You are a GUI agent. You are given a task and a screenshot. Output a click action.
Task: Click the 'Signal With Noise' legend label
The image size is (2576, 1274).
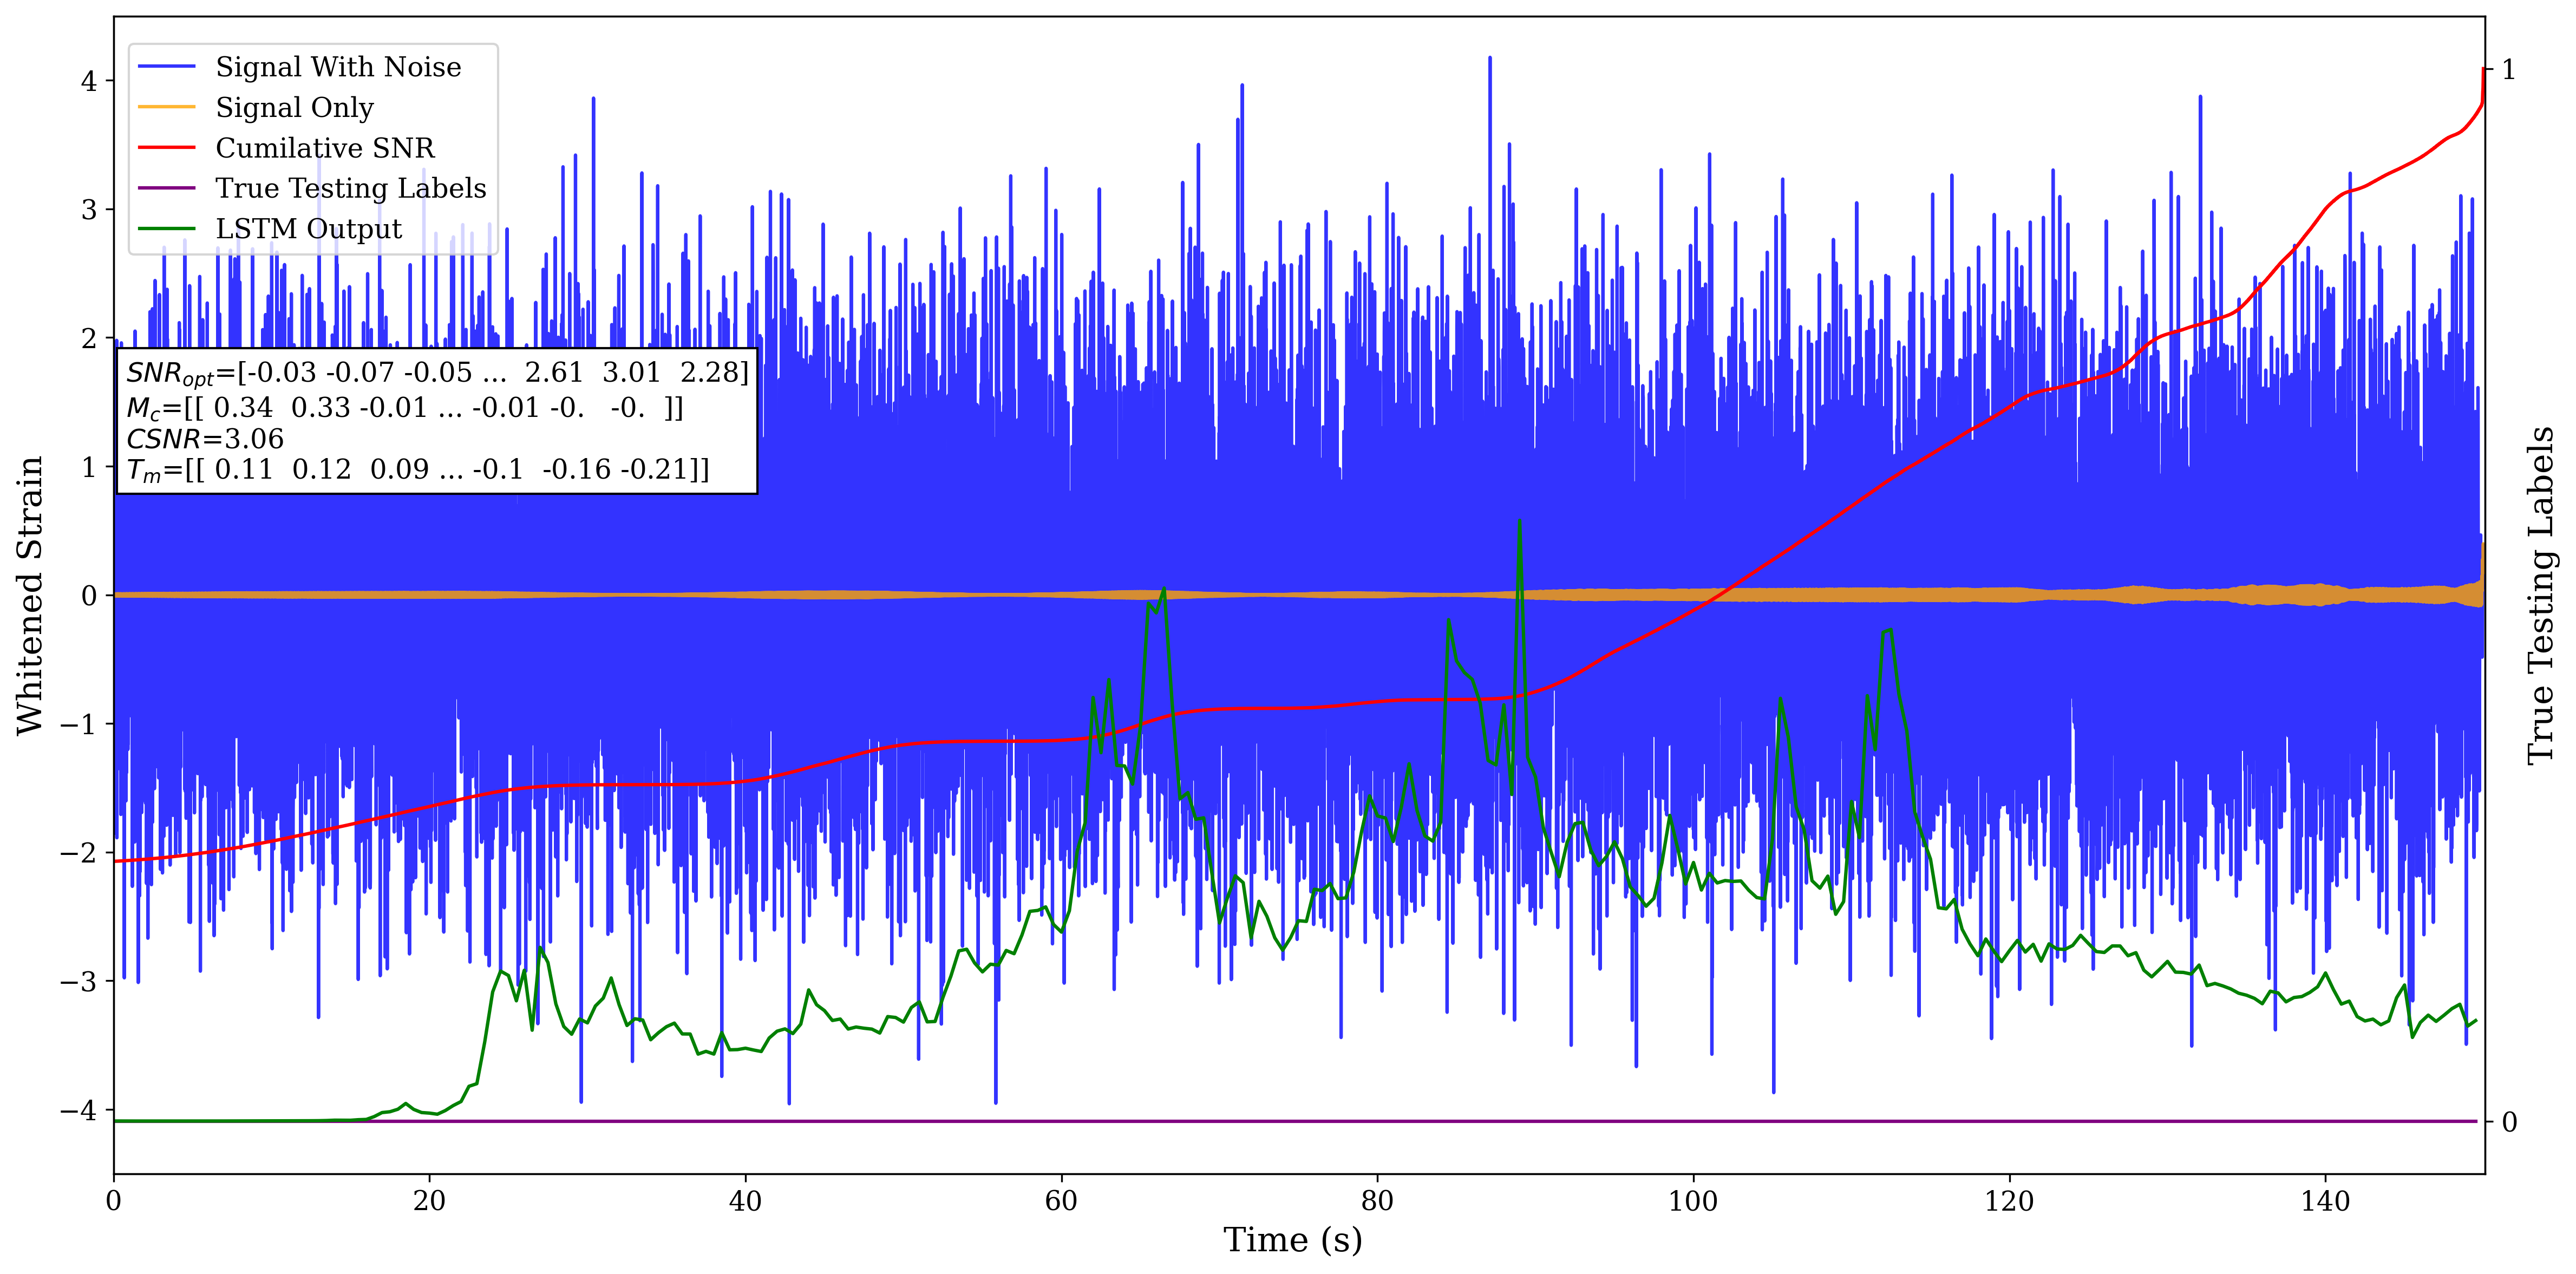point(338,67)
